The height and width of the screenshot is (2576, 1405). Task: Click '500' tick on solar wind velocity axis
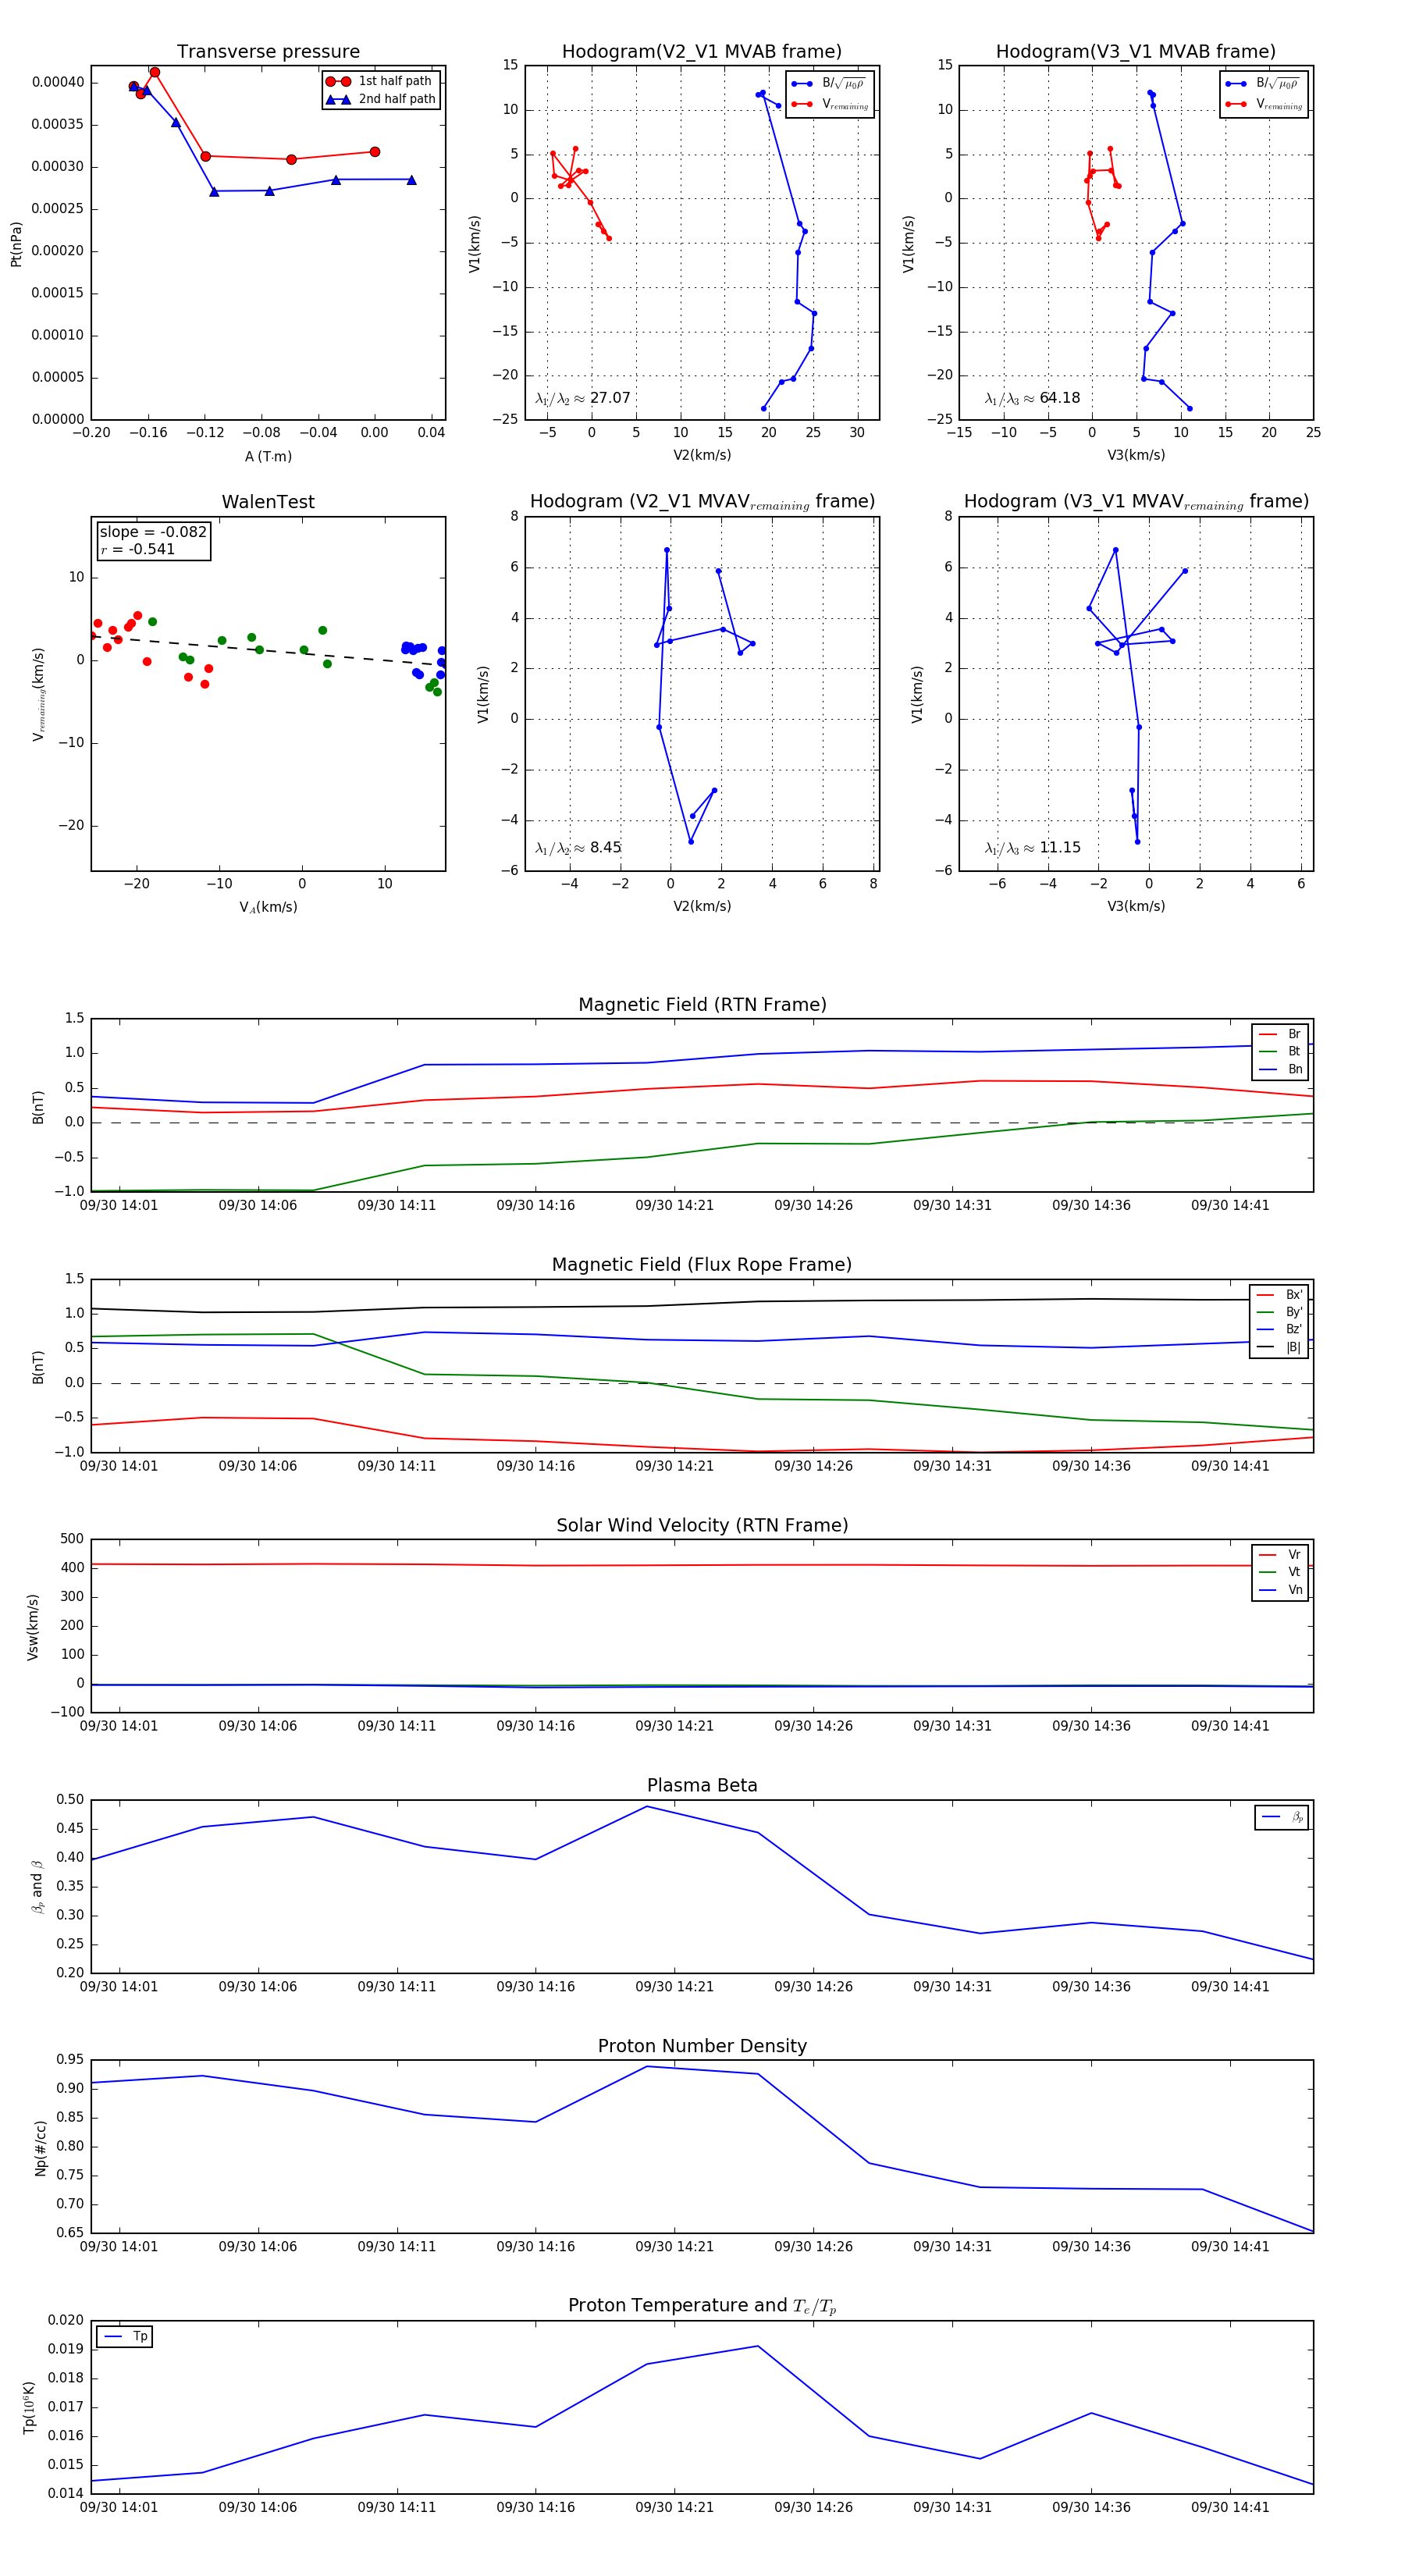click(73, 1539)
